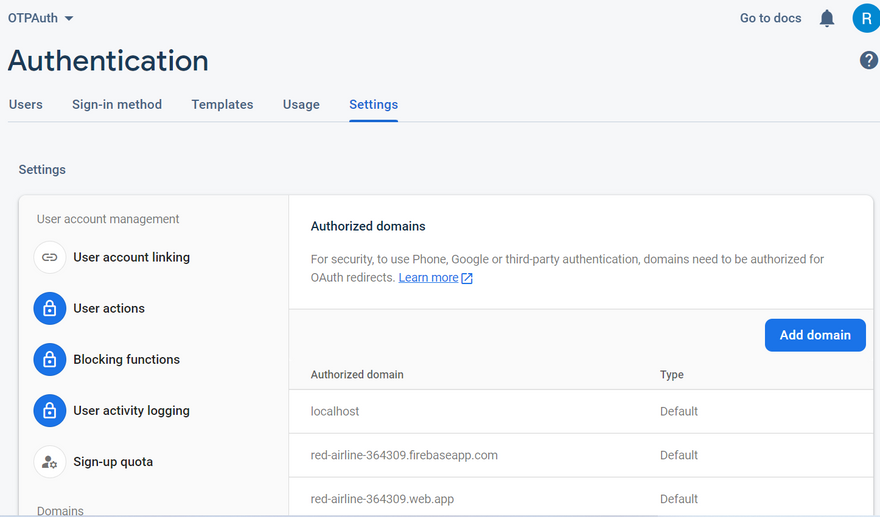Open the Sign-in method tab

[x=117, y=104]
